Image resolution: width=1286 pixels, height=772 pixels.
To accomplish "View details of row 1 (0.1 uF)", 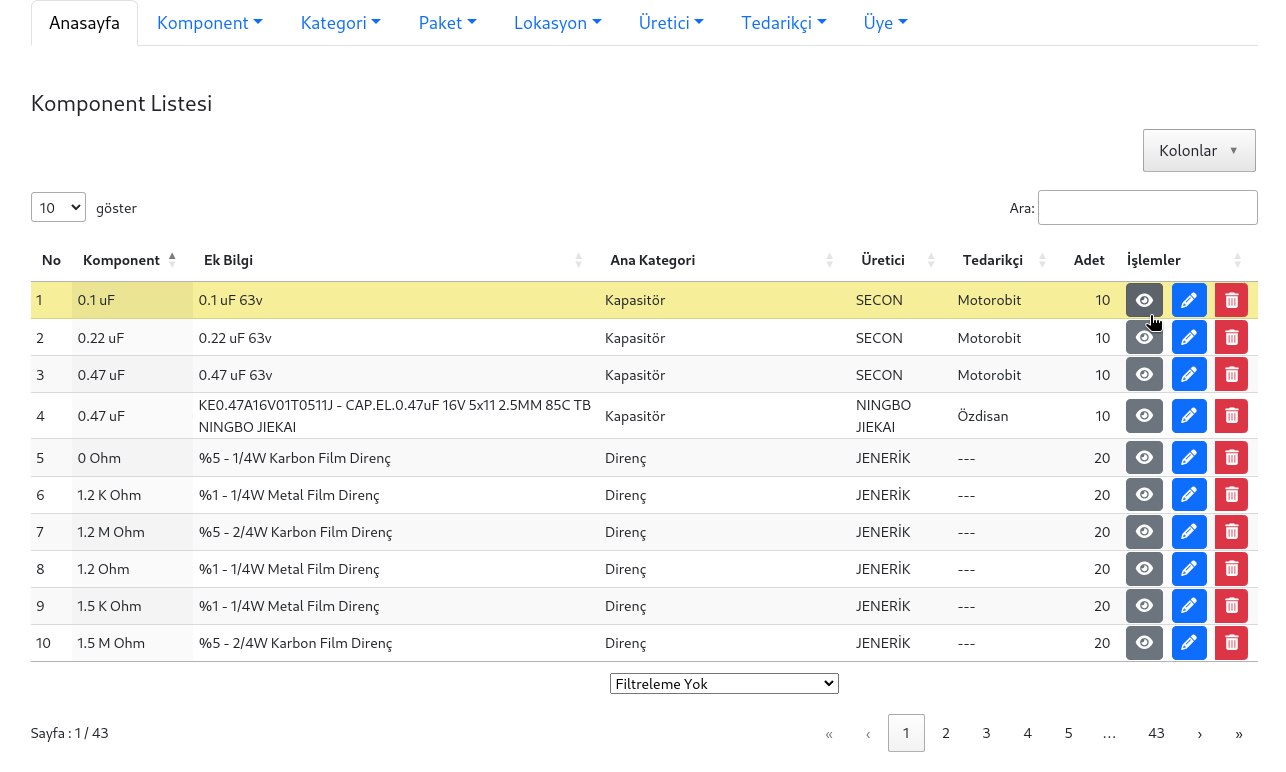I will pyautogui.click(x=1144, y=300).
